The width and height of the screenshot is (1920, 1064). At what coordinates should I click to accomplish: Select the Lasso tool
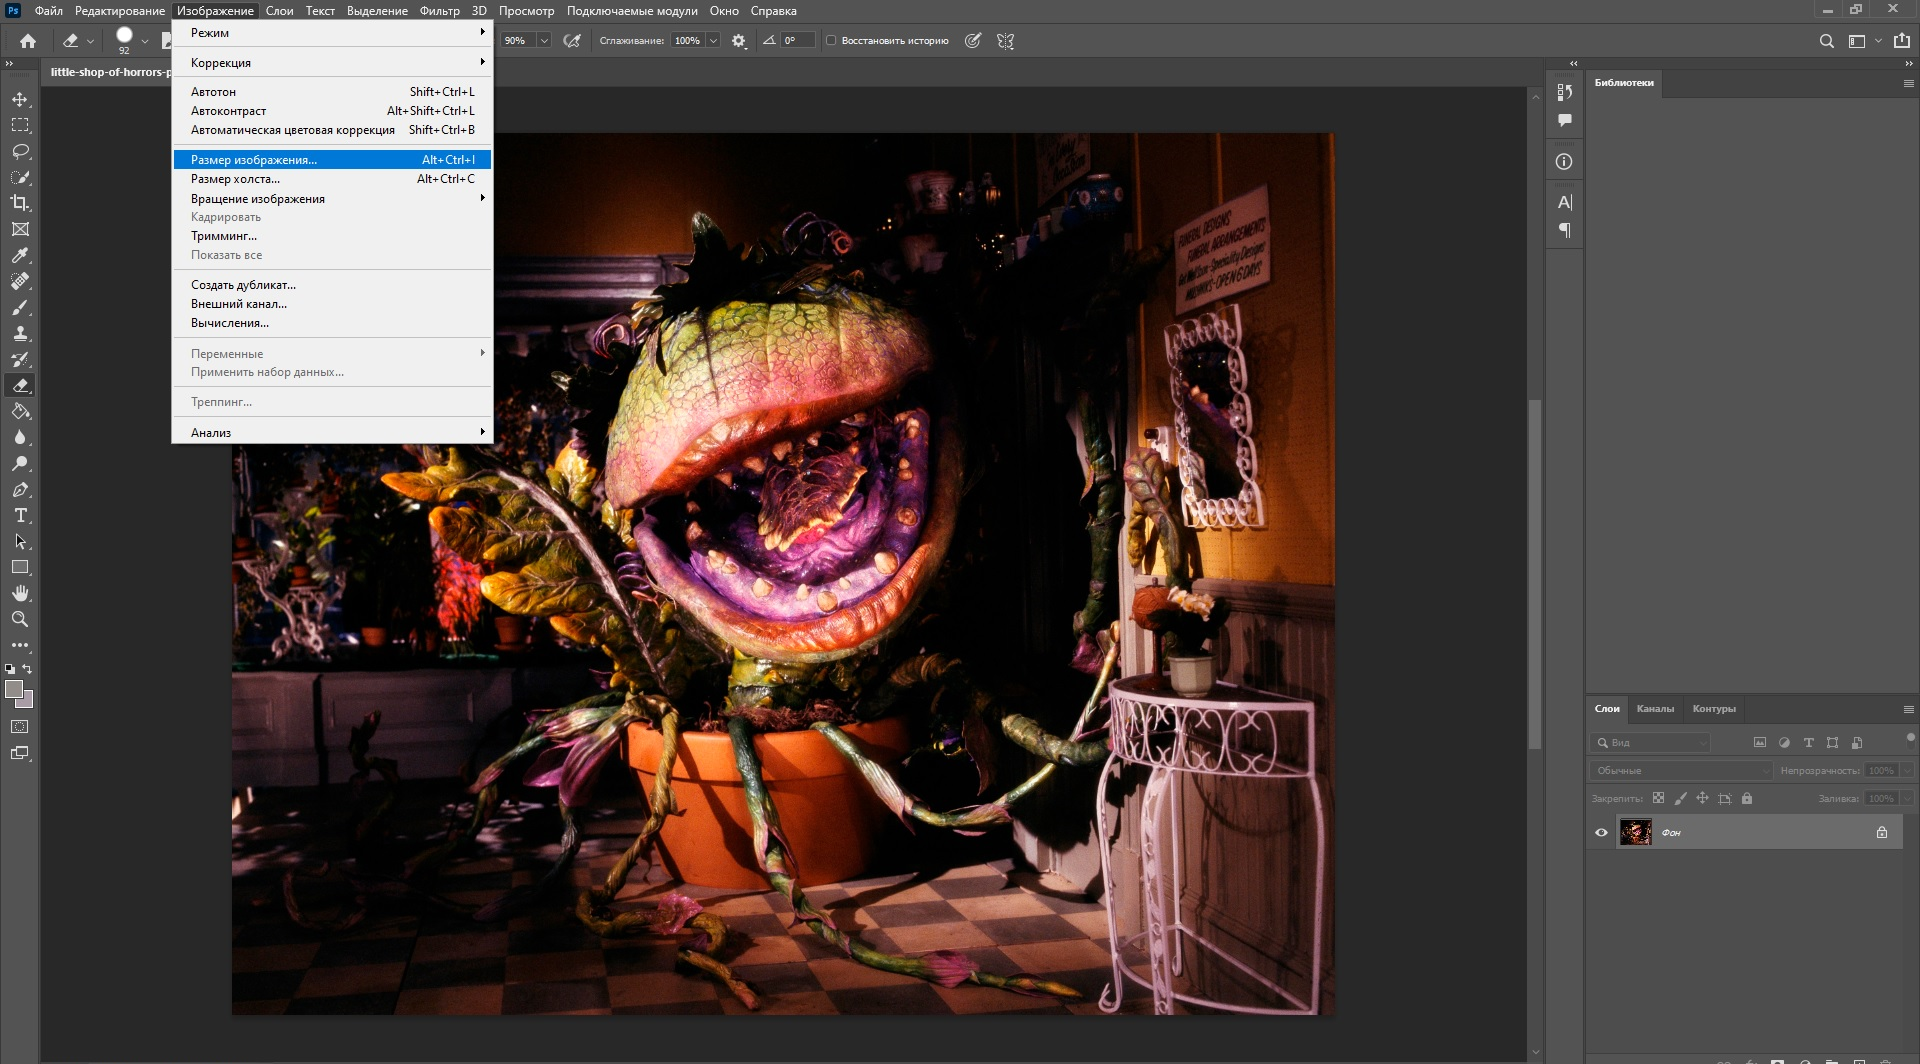pos(20,152)
